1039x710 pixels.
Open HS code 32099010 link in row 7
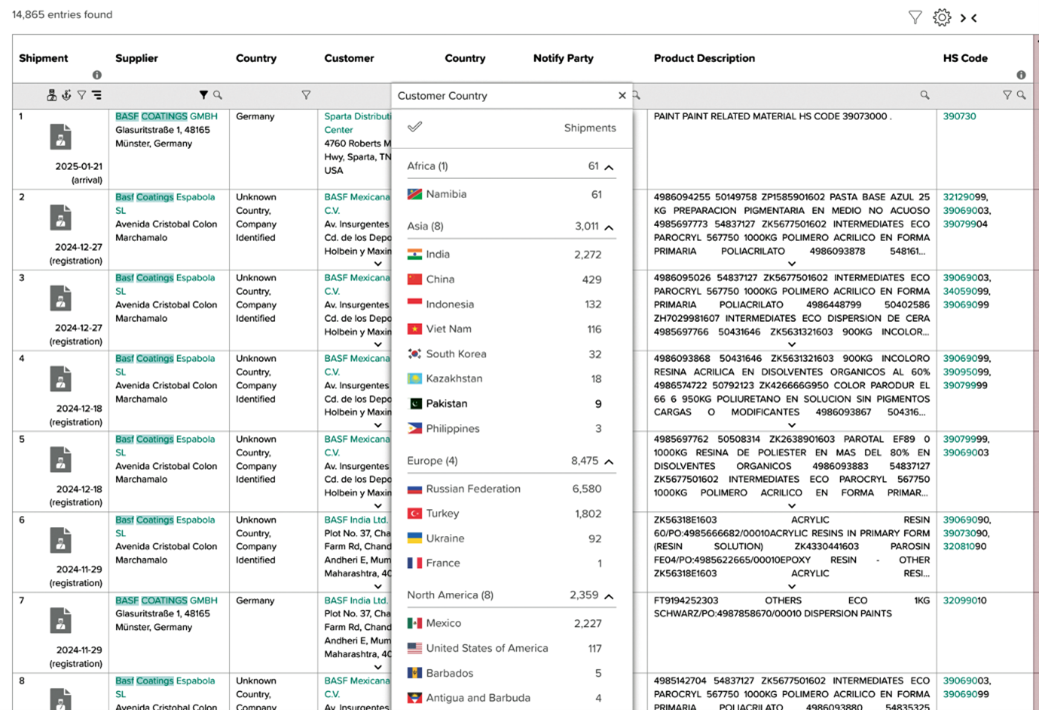(x=965, y=601)
